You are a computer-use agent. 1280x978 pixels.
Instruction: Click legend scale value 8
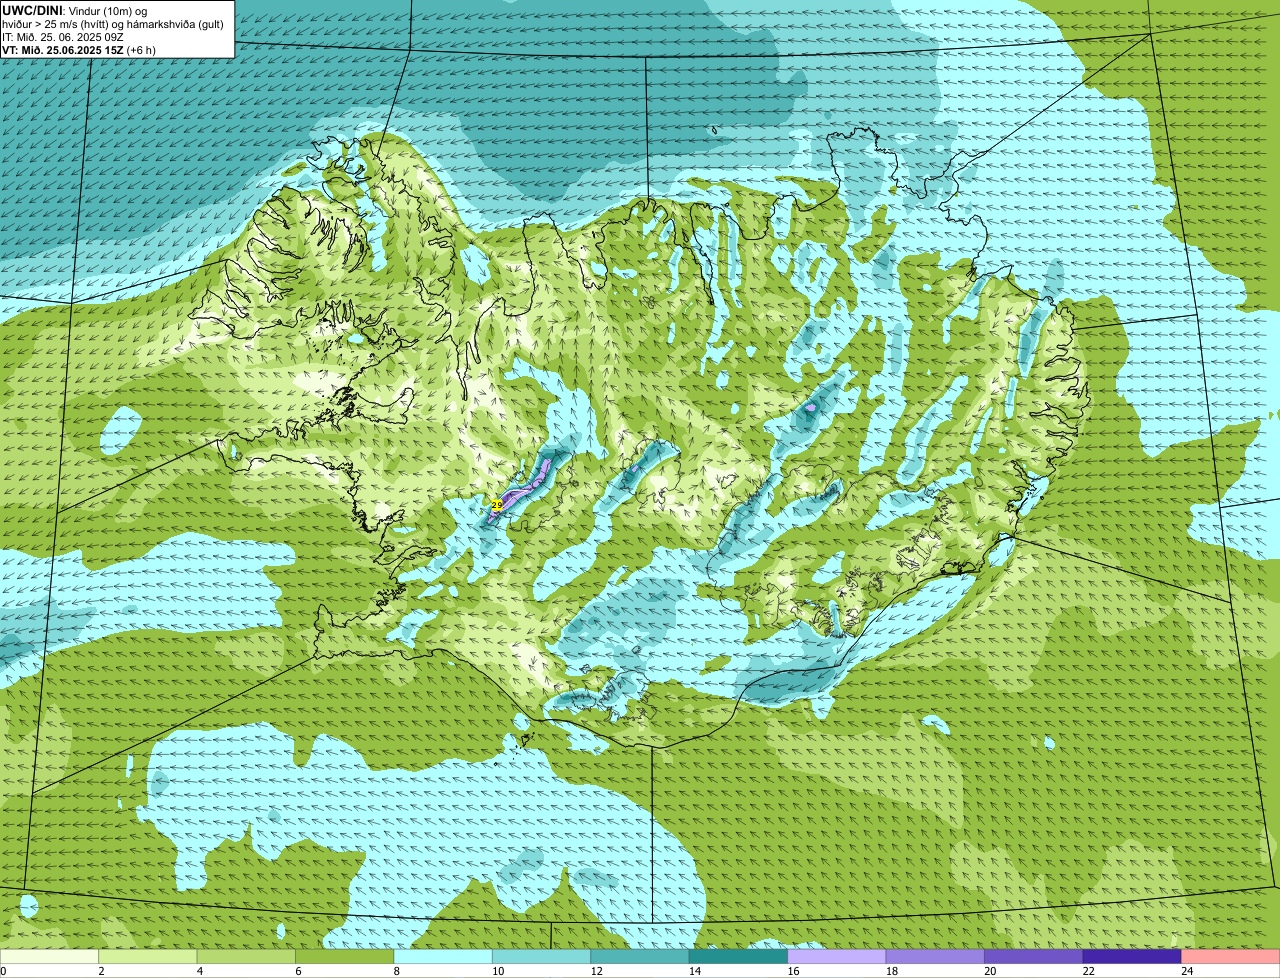[395, 971]
